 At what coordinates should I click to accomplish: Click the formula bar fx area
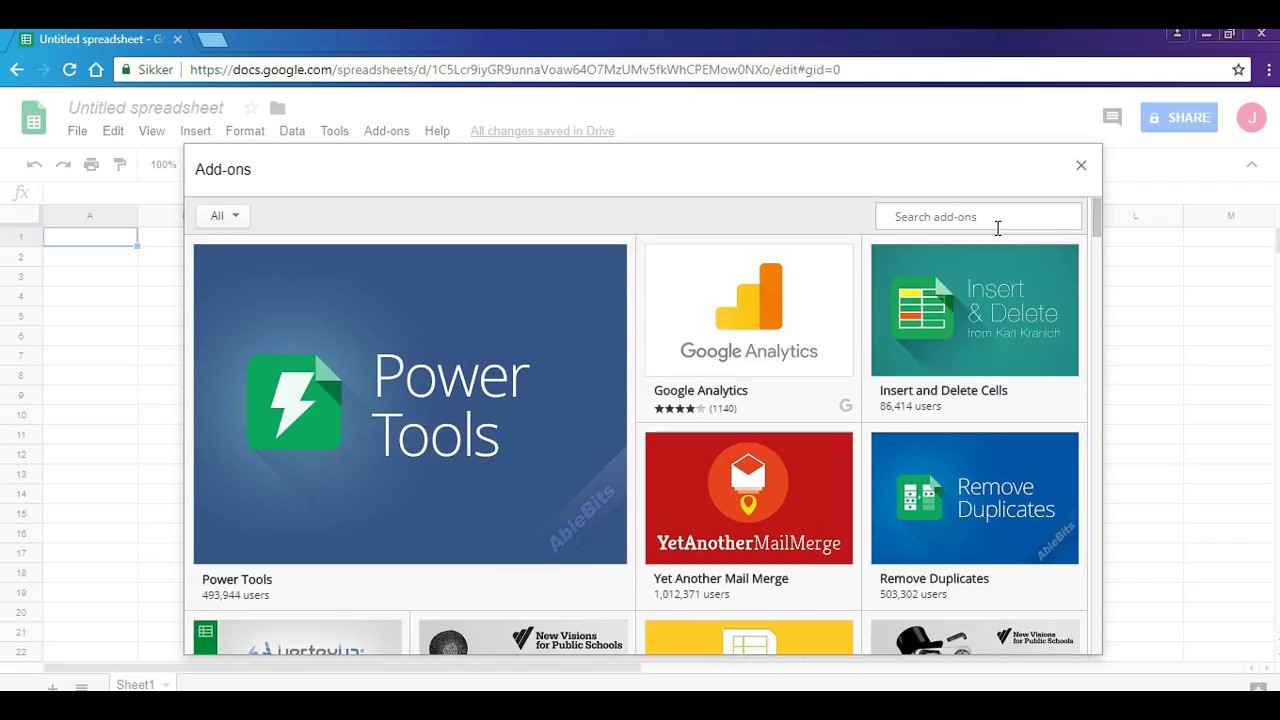(x=22, y=193)
